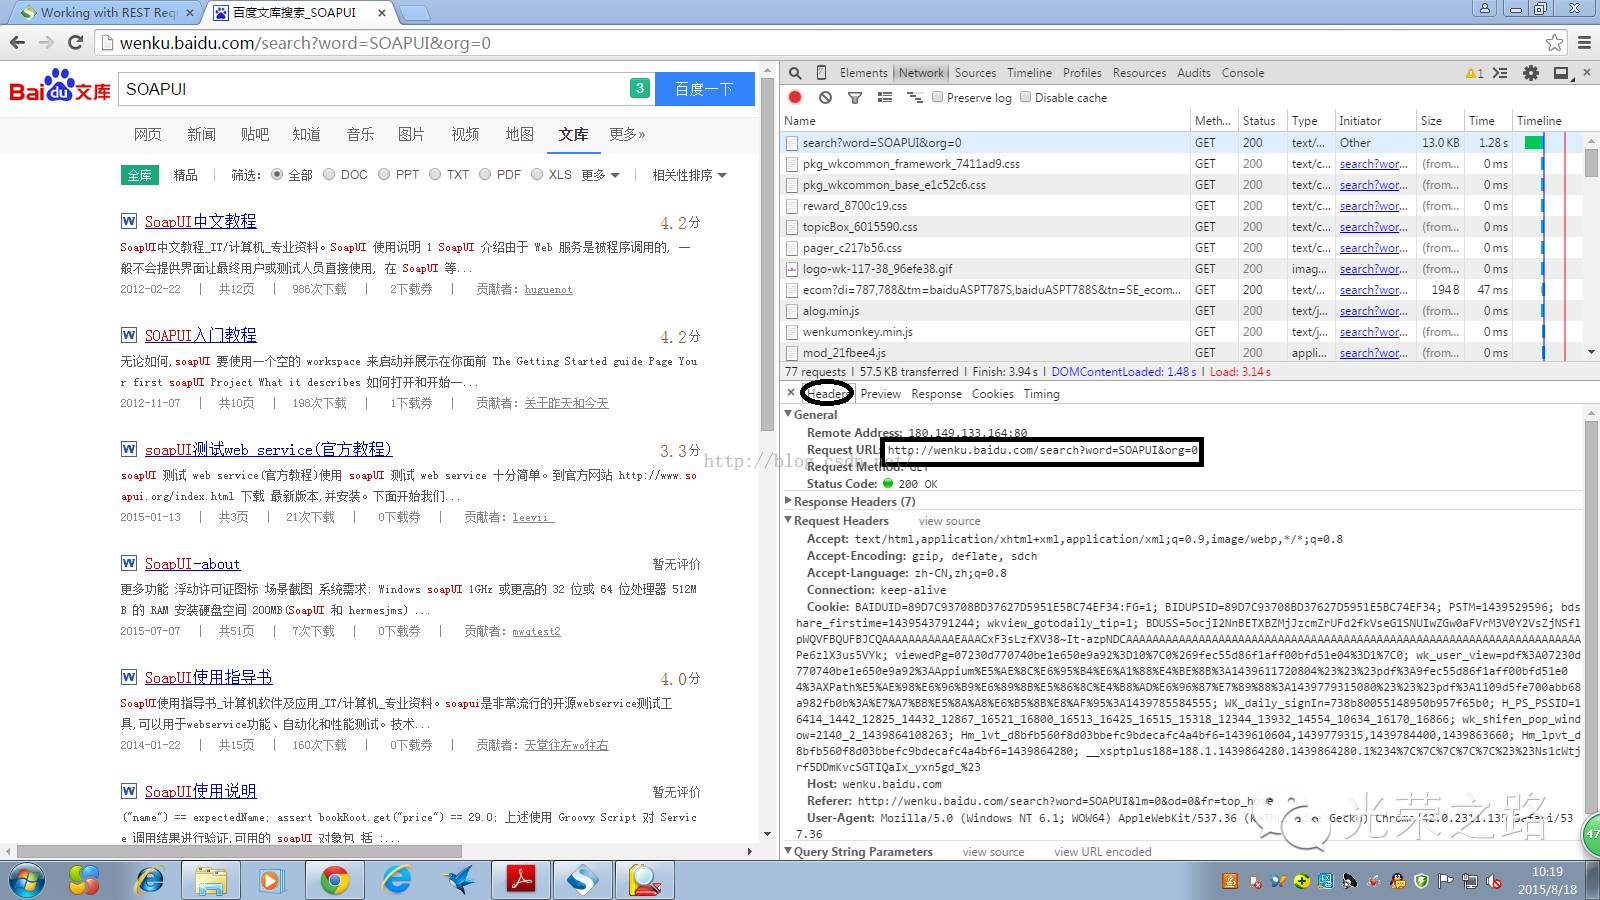Bookmark this page with the star
Image resolution: width=1600 pixels, height=900 pixels.
coord(1554,42)
